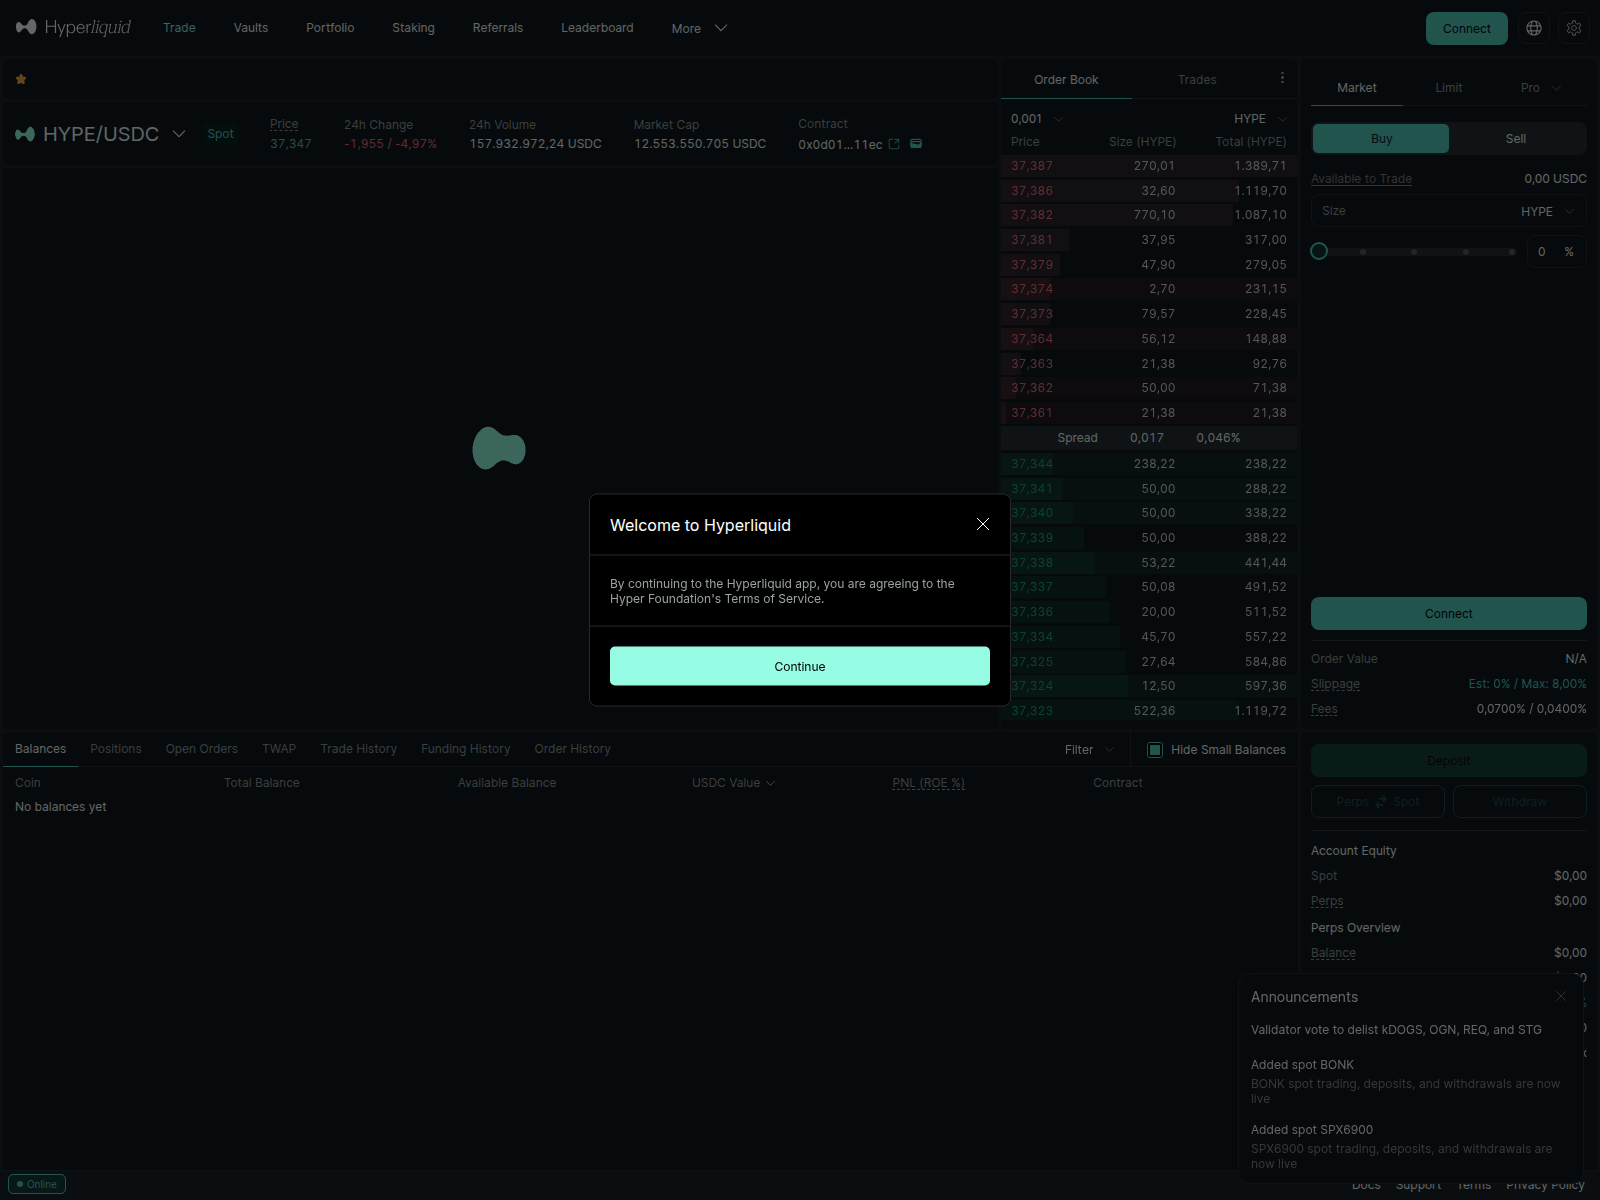Click the percentage input field
The image size is (1600, 1200).
click(1556, 252)
